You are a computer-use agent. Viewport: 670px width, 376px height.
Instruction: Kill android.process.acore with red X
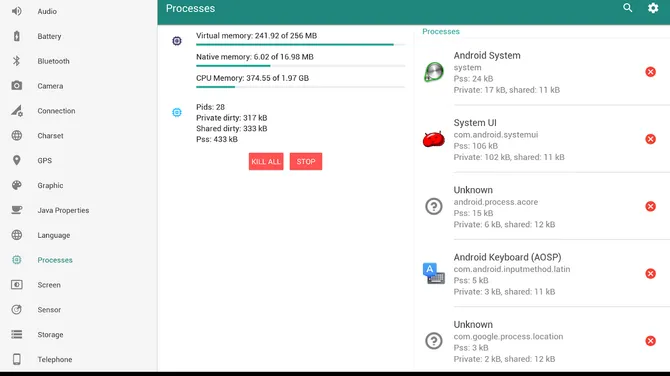coord(650,206)
